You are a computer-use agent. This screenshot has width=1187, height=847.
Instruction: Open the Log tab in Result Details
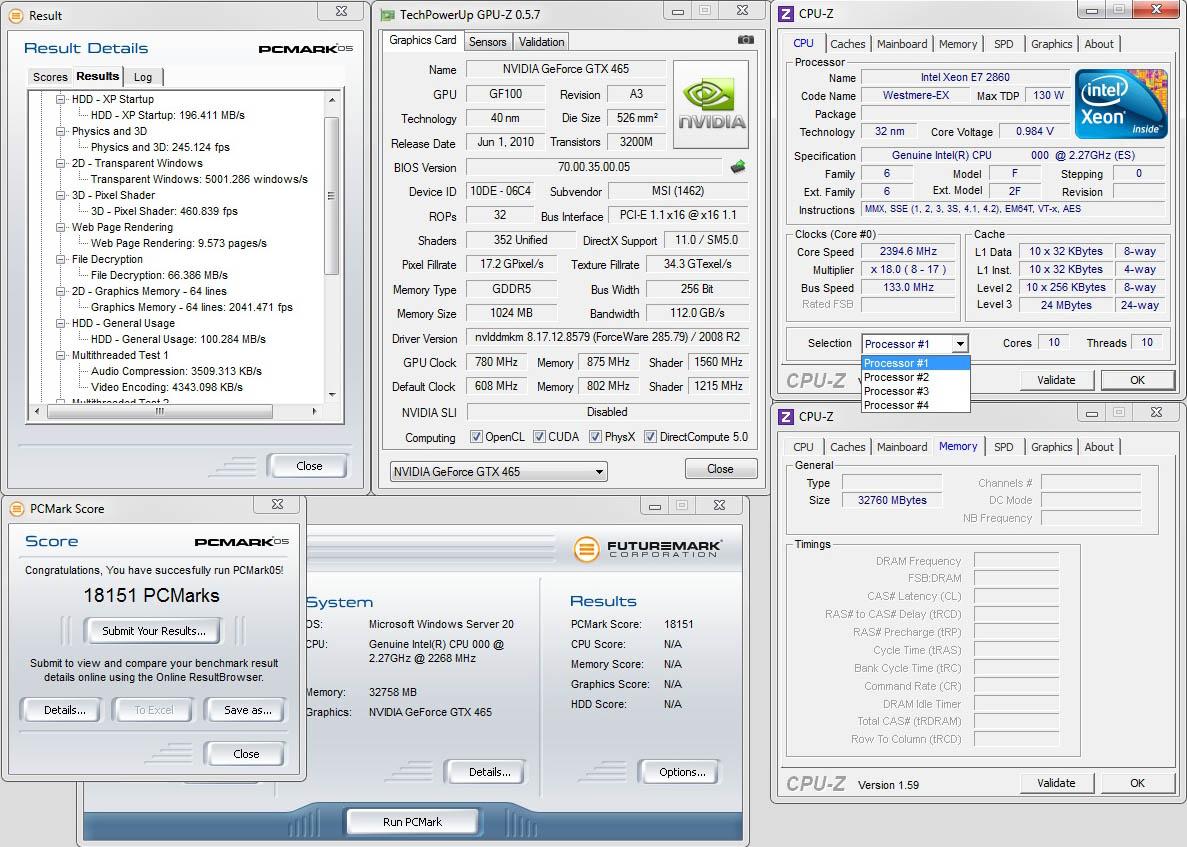pos(143,76)
